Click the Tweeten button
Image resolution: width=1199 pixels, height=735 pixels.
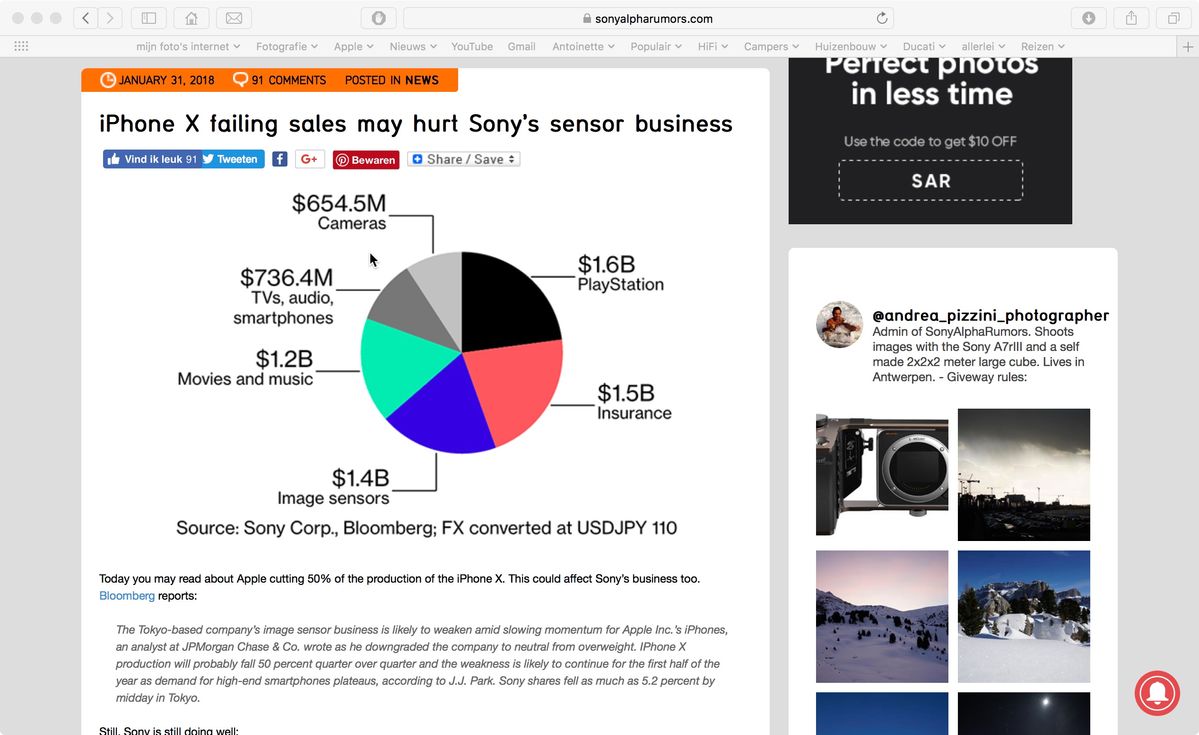(231, 159)
